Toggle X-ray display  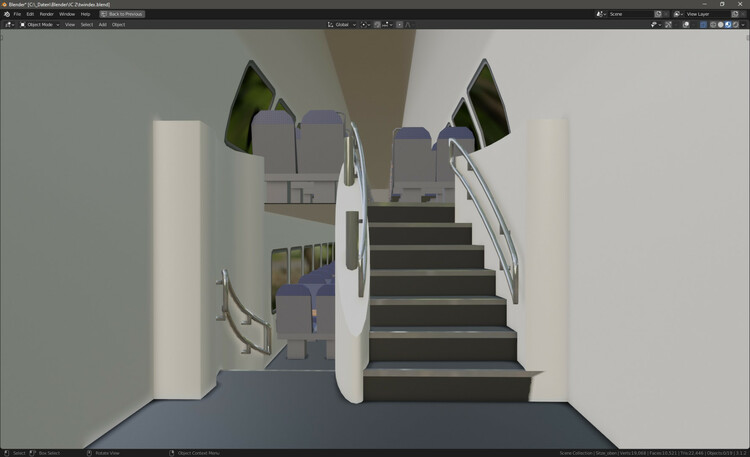[x=703, y=25]
